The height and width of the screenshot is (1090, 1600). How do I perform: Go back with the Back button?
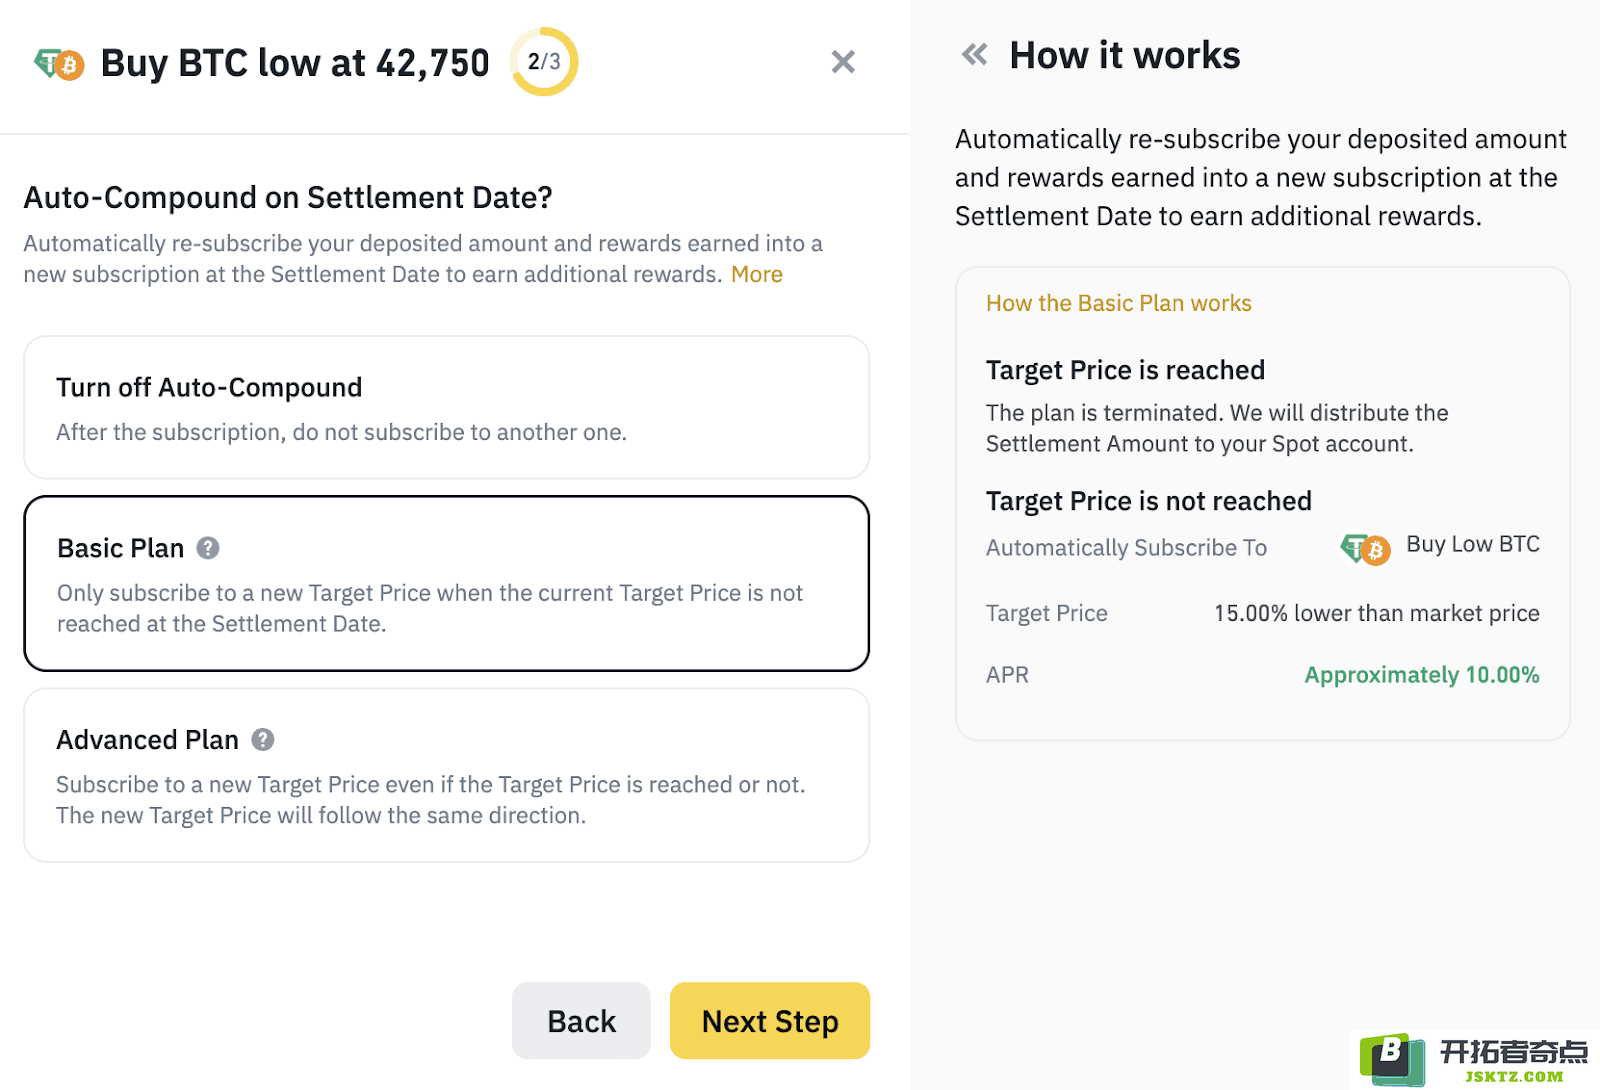581,1021
